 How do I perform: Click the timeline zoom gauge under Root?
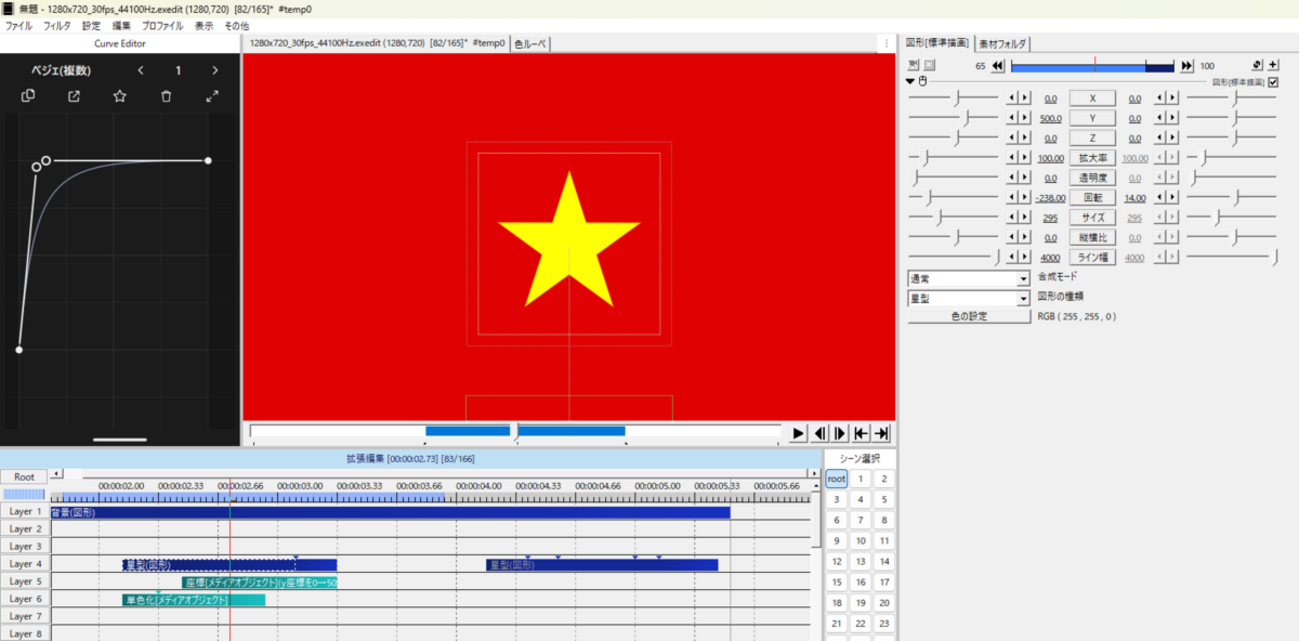tap(24, 494)
